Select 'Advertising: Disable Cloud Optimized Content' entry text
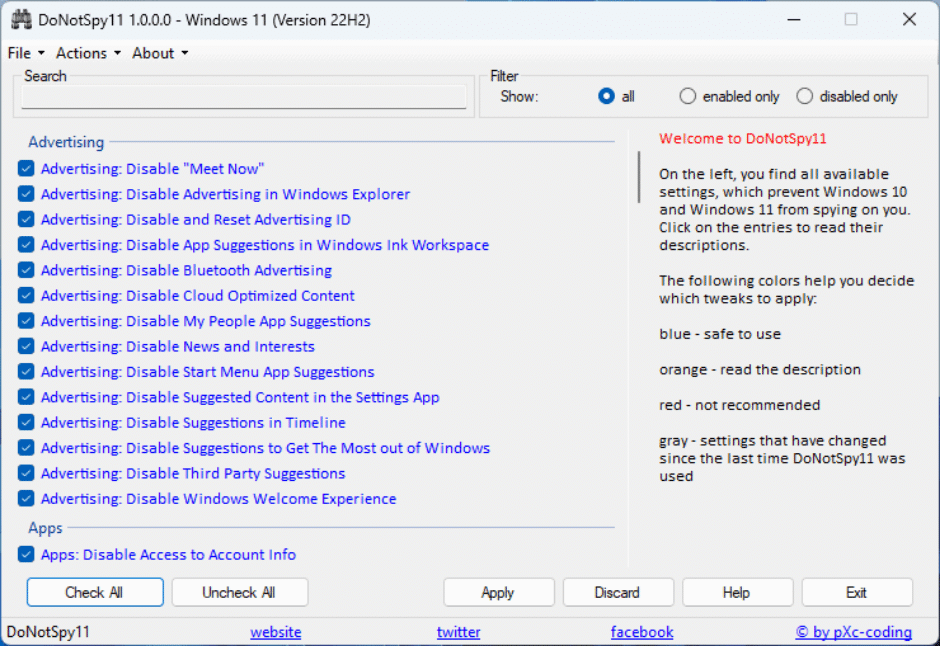940x646 pixels. 198,295
